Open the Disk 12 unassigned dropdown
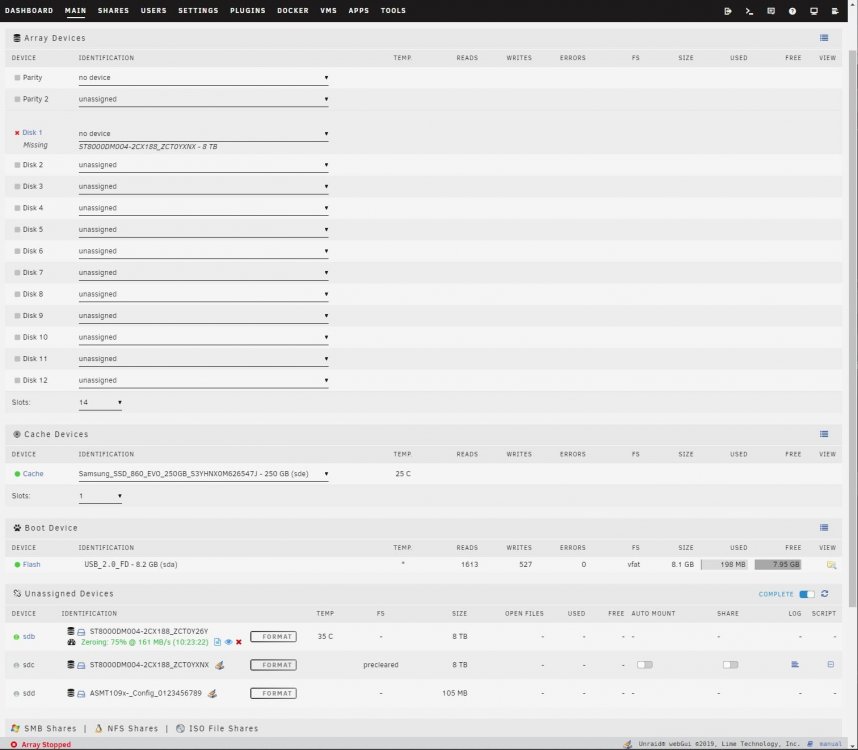858x750 pixels. coord(203,380)
